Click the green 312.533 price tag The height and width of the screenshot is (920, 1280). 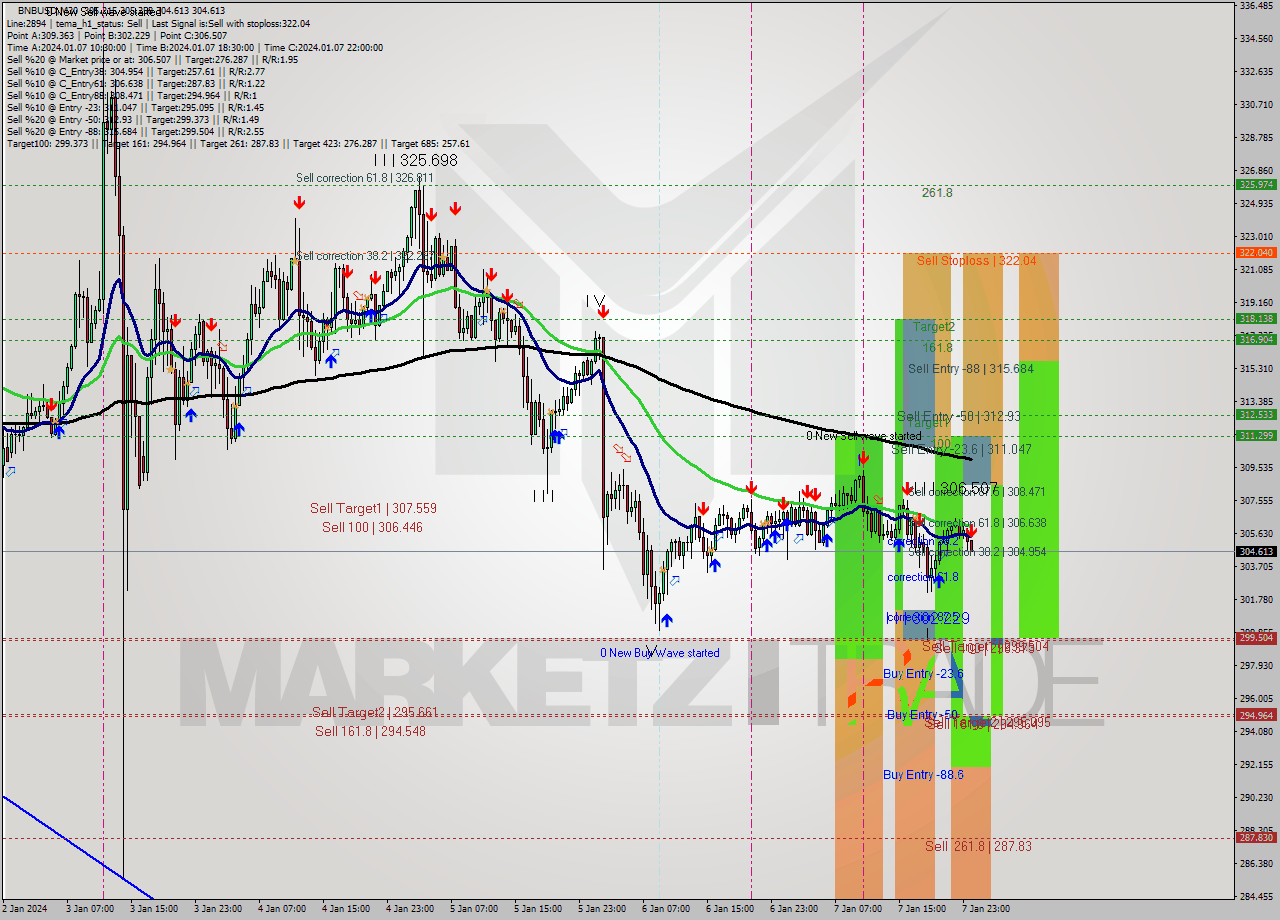(x=1256, y=415)
